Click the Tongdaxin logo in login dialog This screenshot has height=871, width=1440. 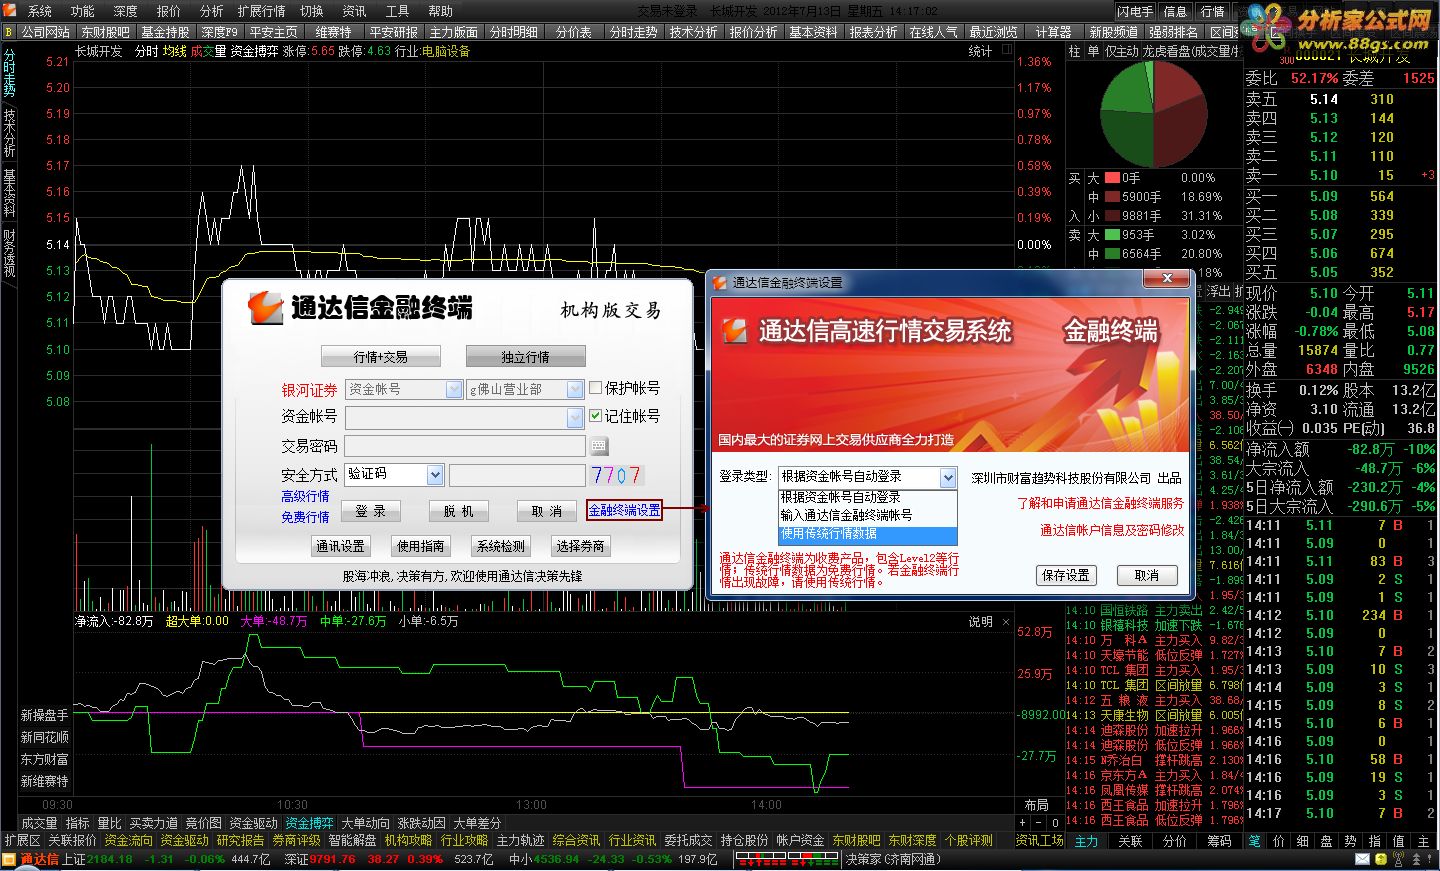point(265,308)
